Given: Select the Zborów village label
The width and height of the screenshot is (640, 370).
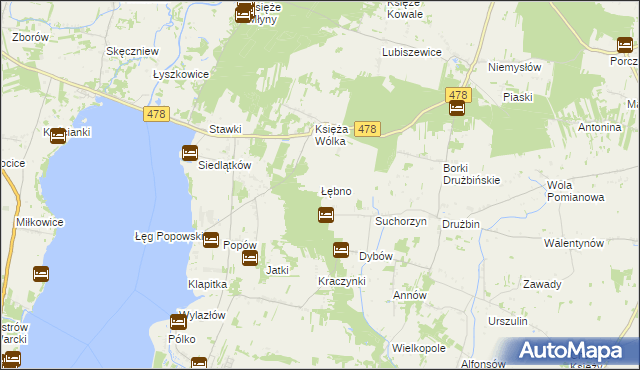Looking at the screenshot, I should pyautogui.click(x=30, y=37).
